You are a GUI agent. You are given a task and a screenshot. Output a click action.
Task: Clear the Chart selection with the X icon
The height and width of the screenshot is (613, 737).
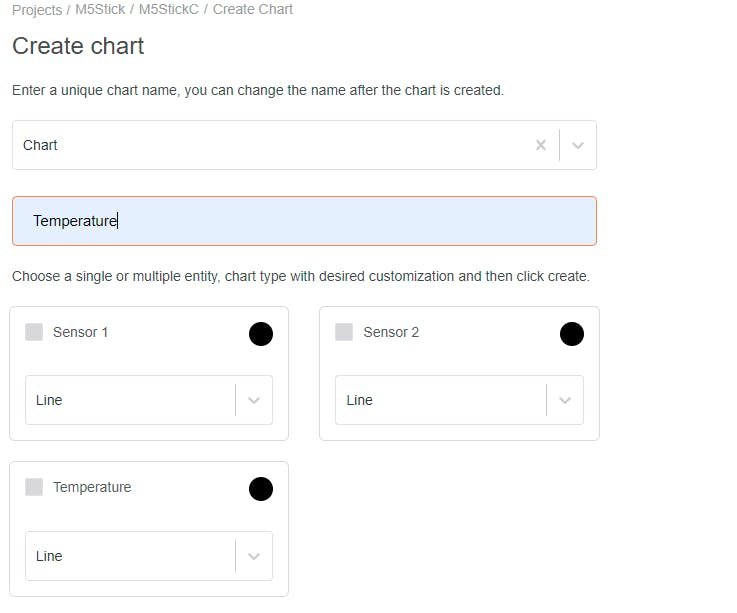point(541,145)
